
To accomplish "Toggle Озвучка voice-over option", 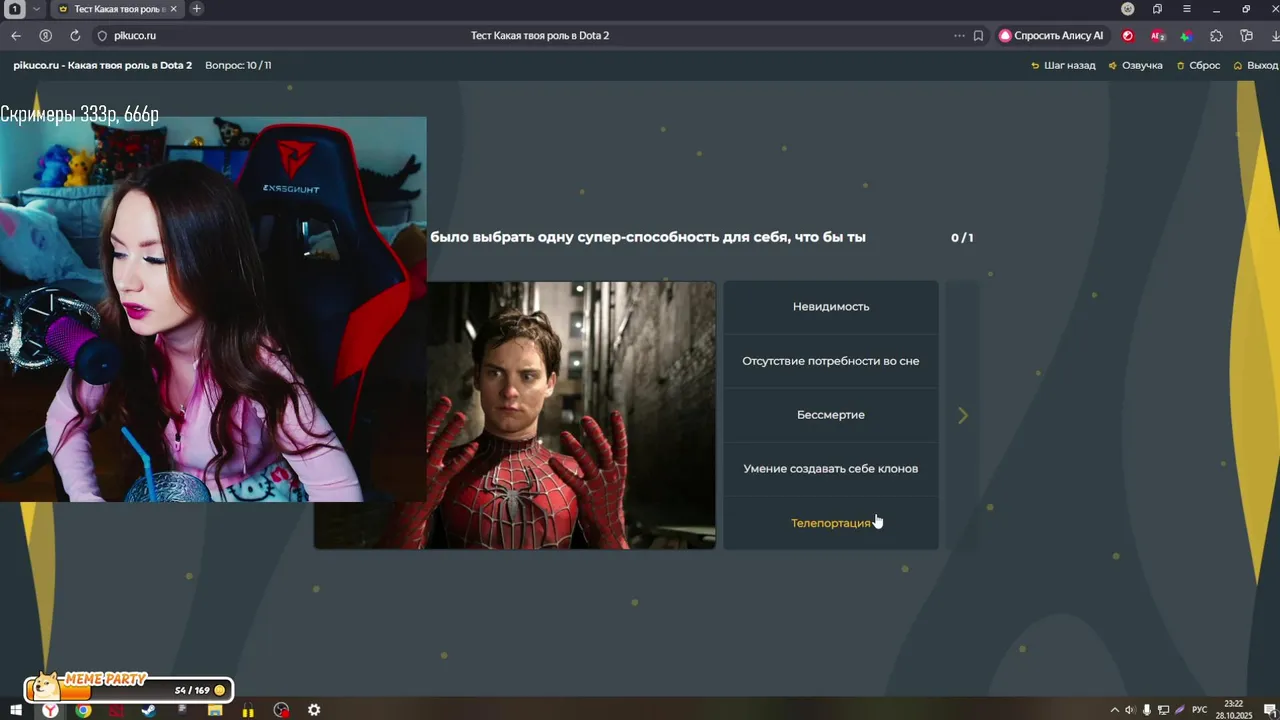I will pyautogui.click(x=1135, y=65).
